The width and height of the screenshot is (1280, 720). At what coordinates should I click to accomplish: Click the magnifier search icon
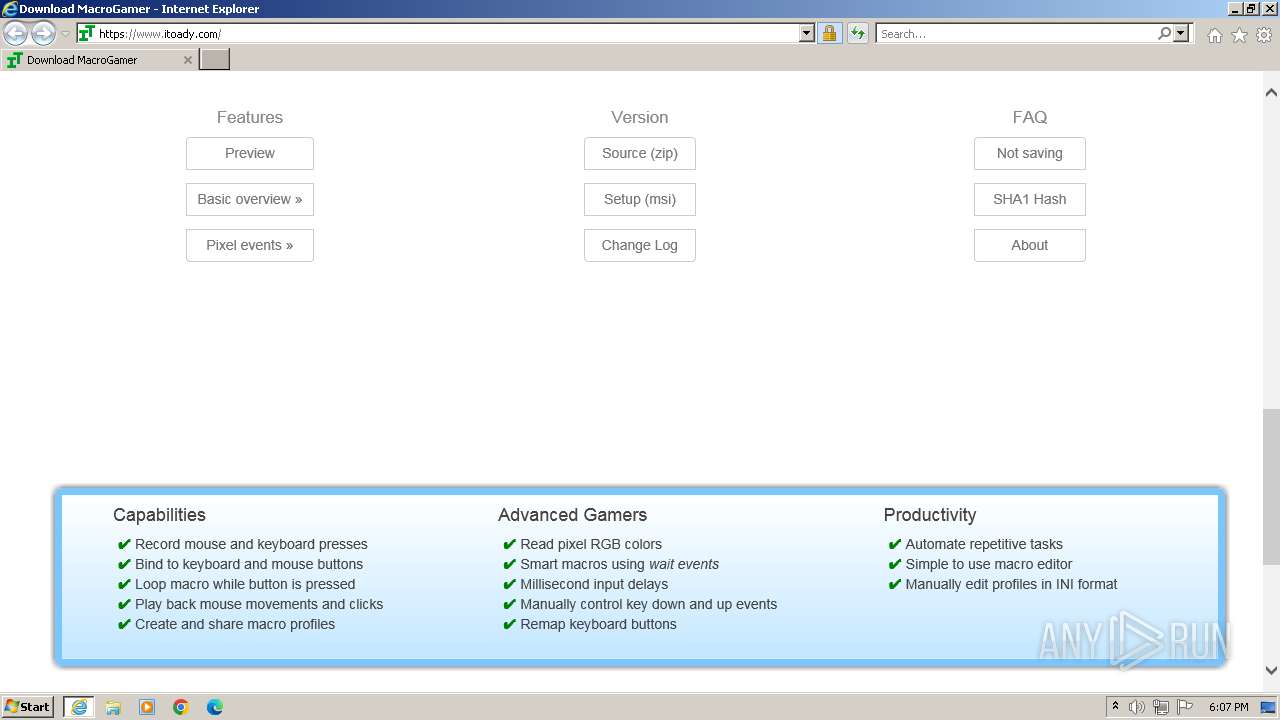1164,34
